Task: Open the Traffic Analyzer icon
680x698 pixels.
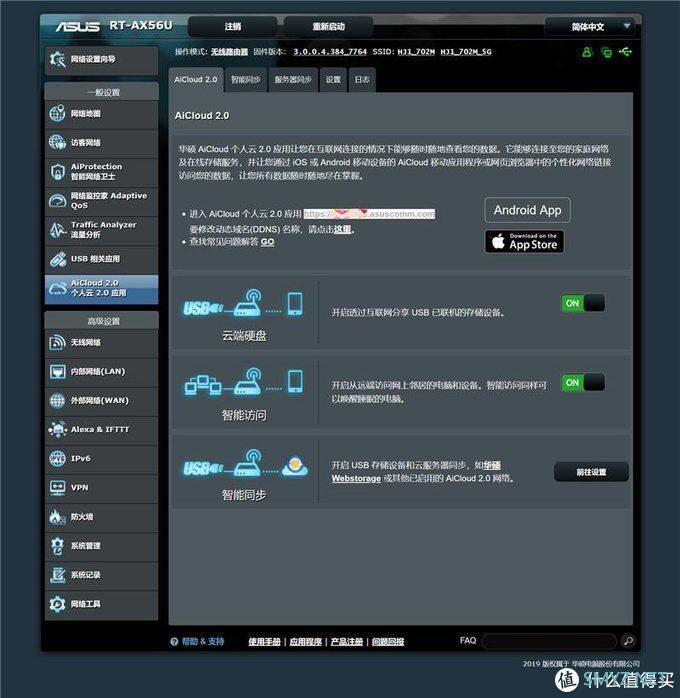Action: (x=57, y=230)
